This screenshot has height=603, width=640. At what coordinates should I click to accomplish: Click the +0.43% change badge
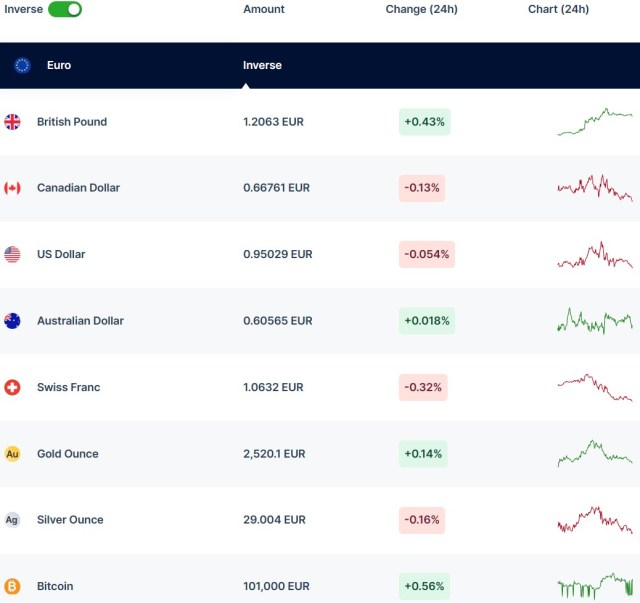(x=425, y=122)
